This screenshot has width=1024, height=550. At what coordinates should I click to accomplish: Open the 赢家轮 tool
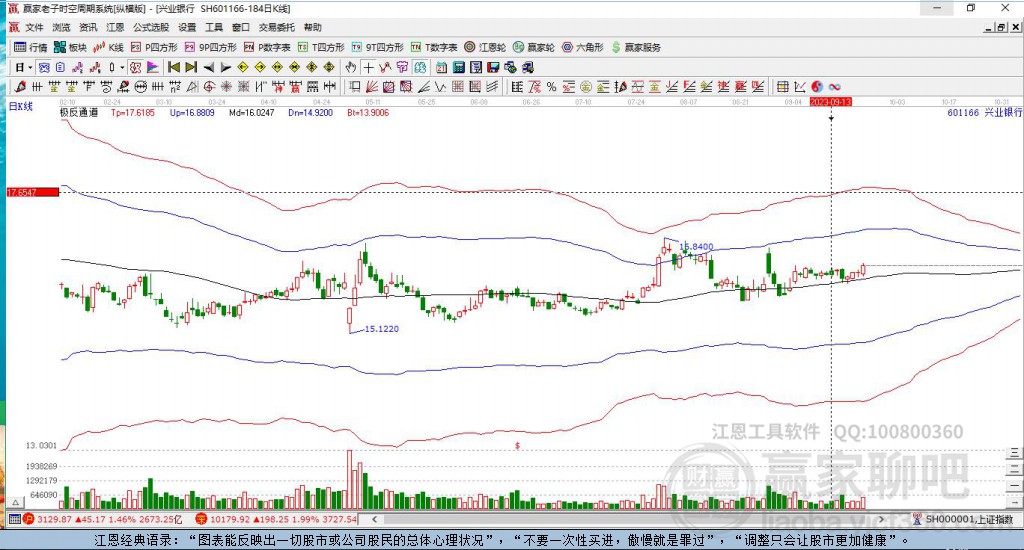(x=534, y=47)
